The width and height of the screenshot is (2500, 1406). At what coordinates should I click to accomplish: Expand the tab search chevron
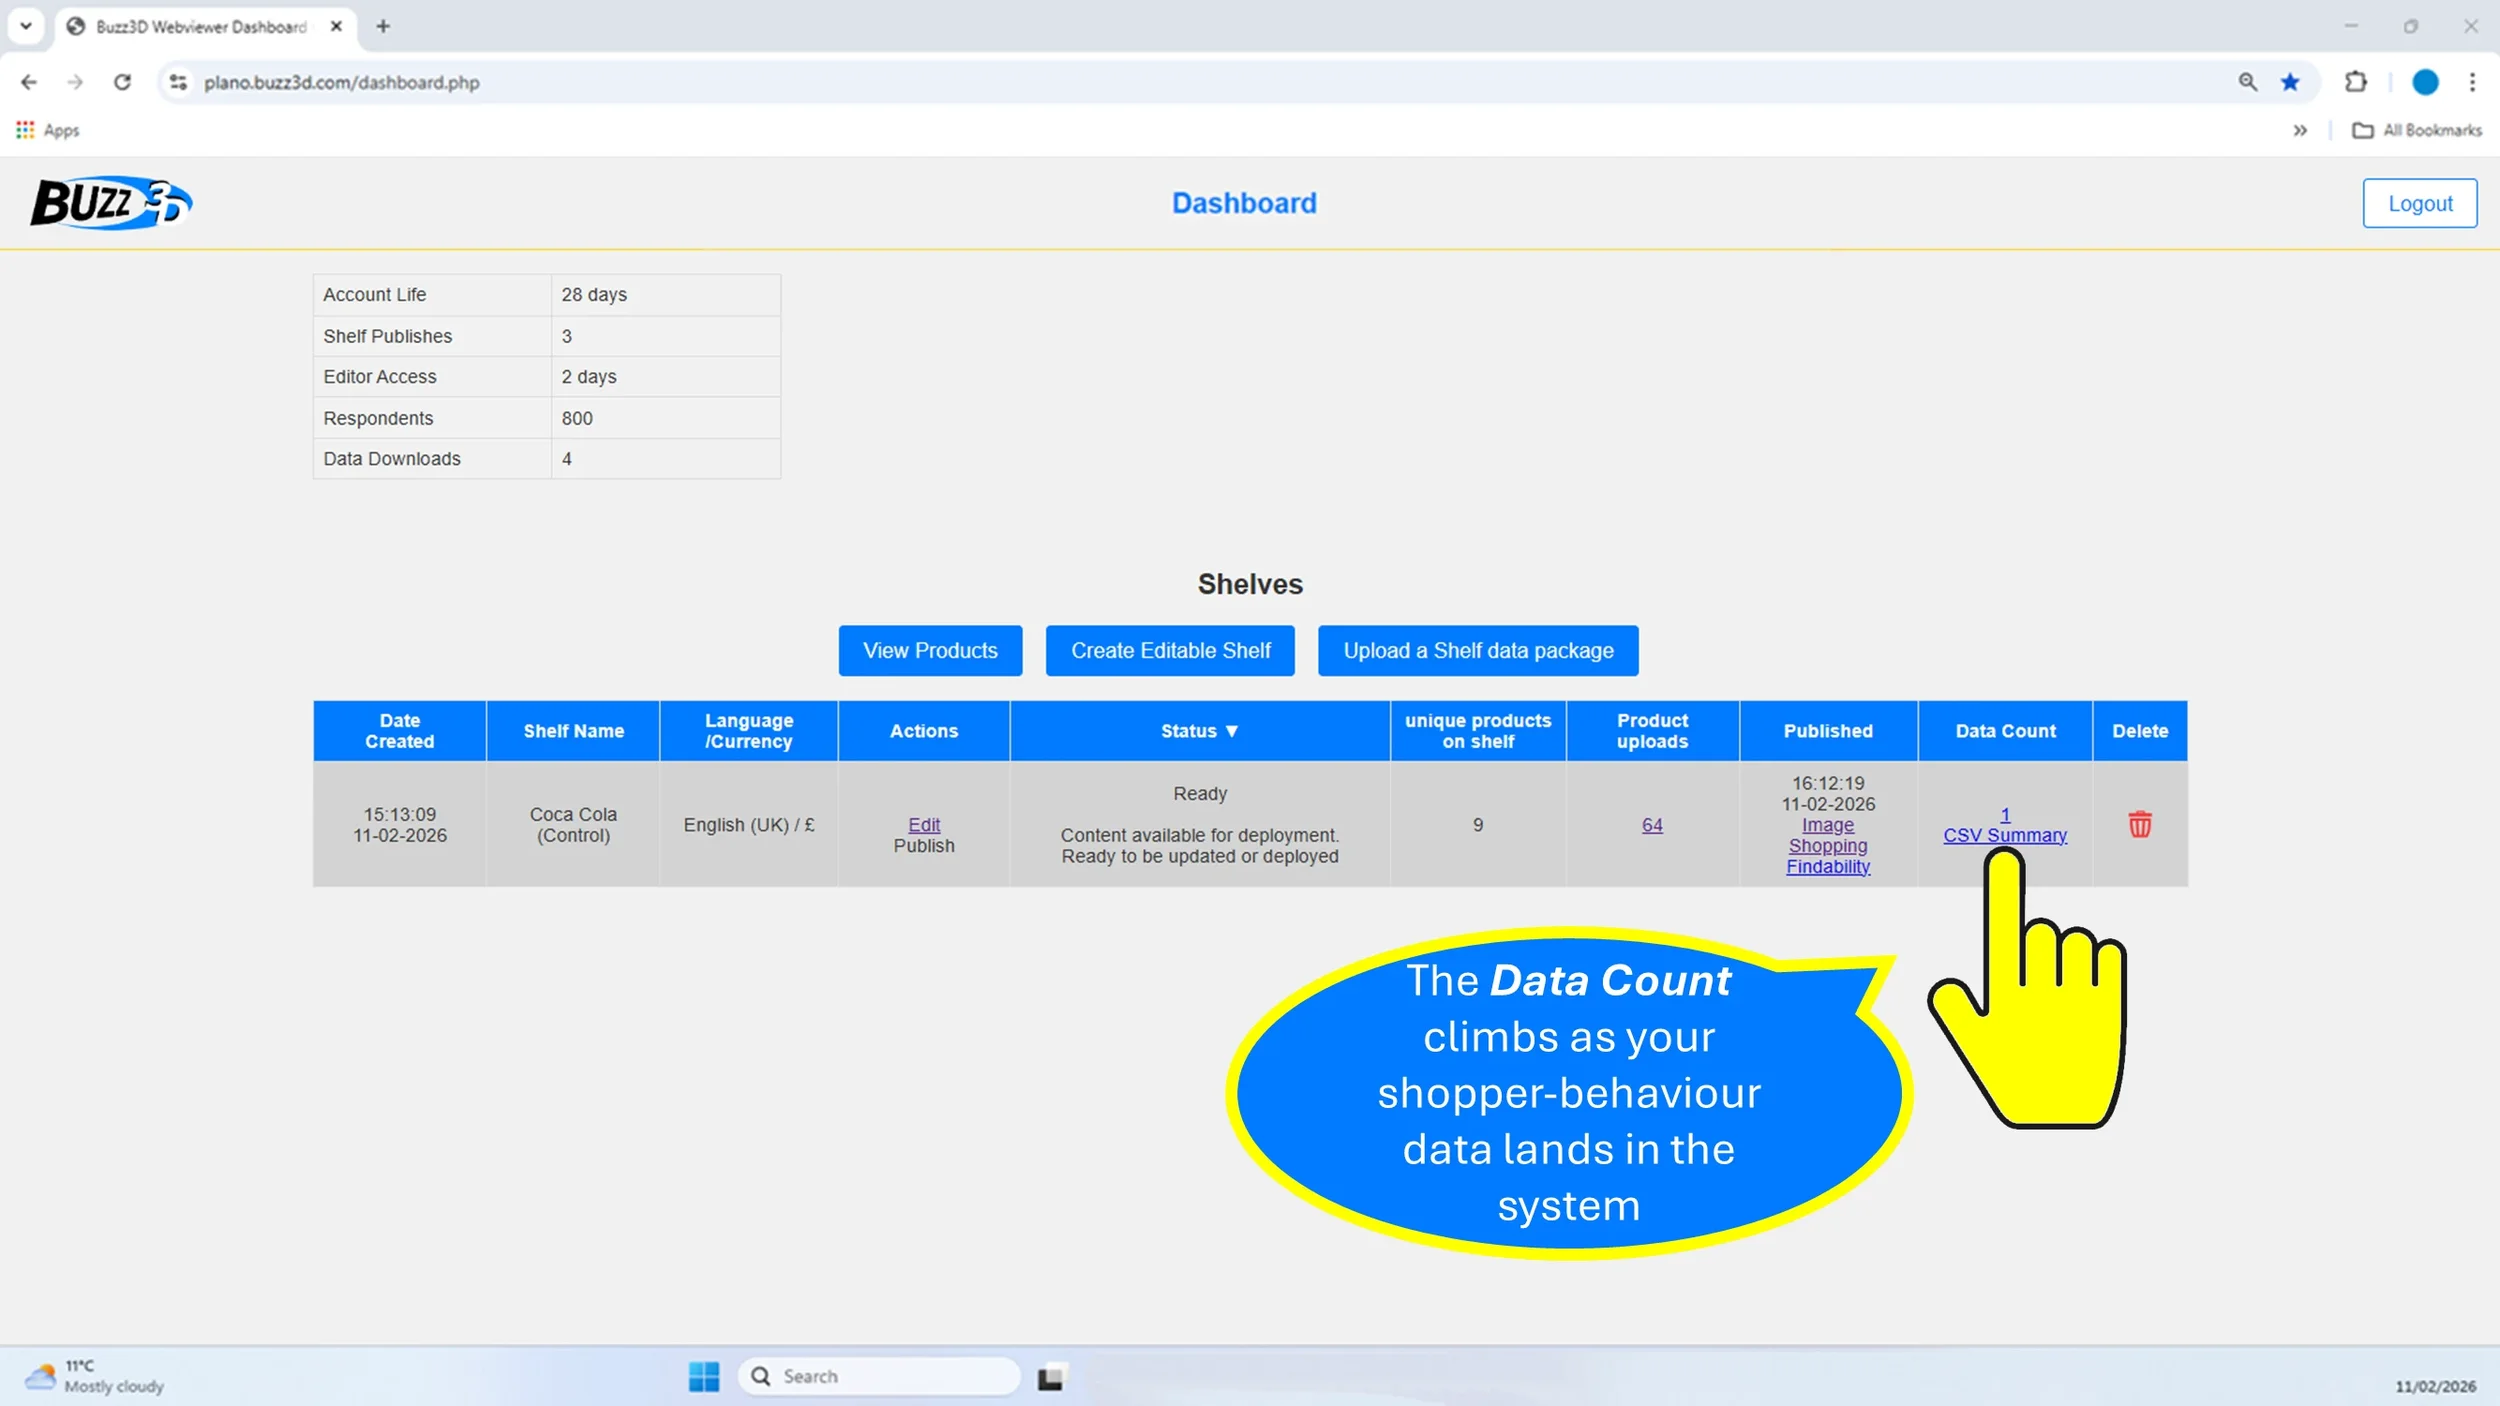click(26, 26)
